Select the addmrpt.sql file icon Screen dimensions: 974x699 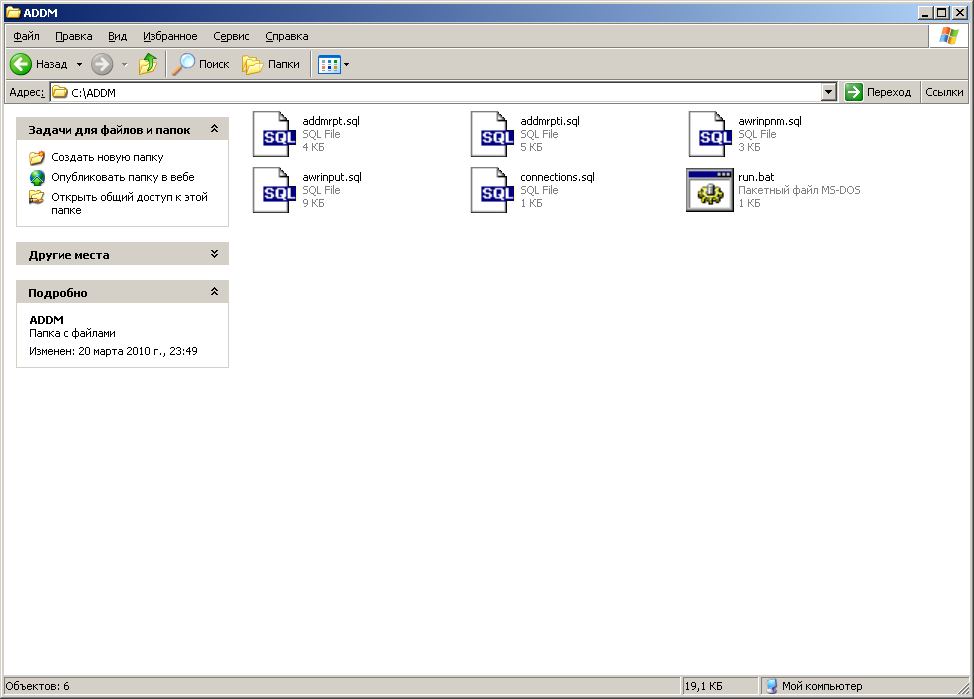coord(271,134)
